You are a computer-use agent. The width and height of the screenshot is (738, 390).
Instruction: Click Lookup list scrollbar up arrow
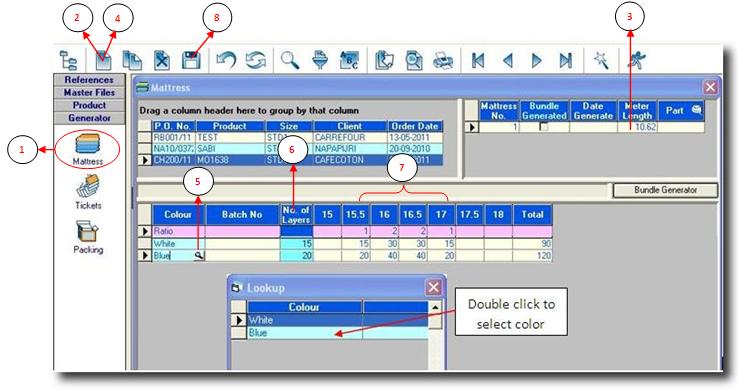point(435,307)
